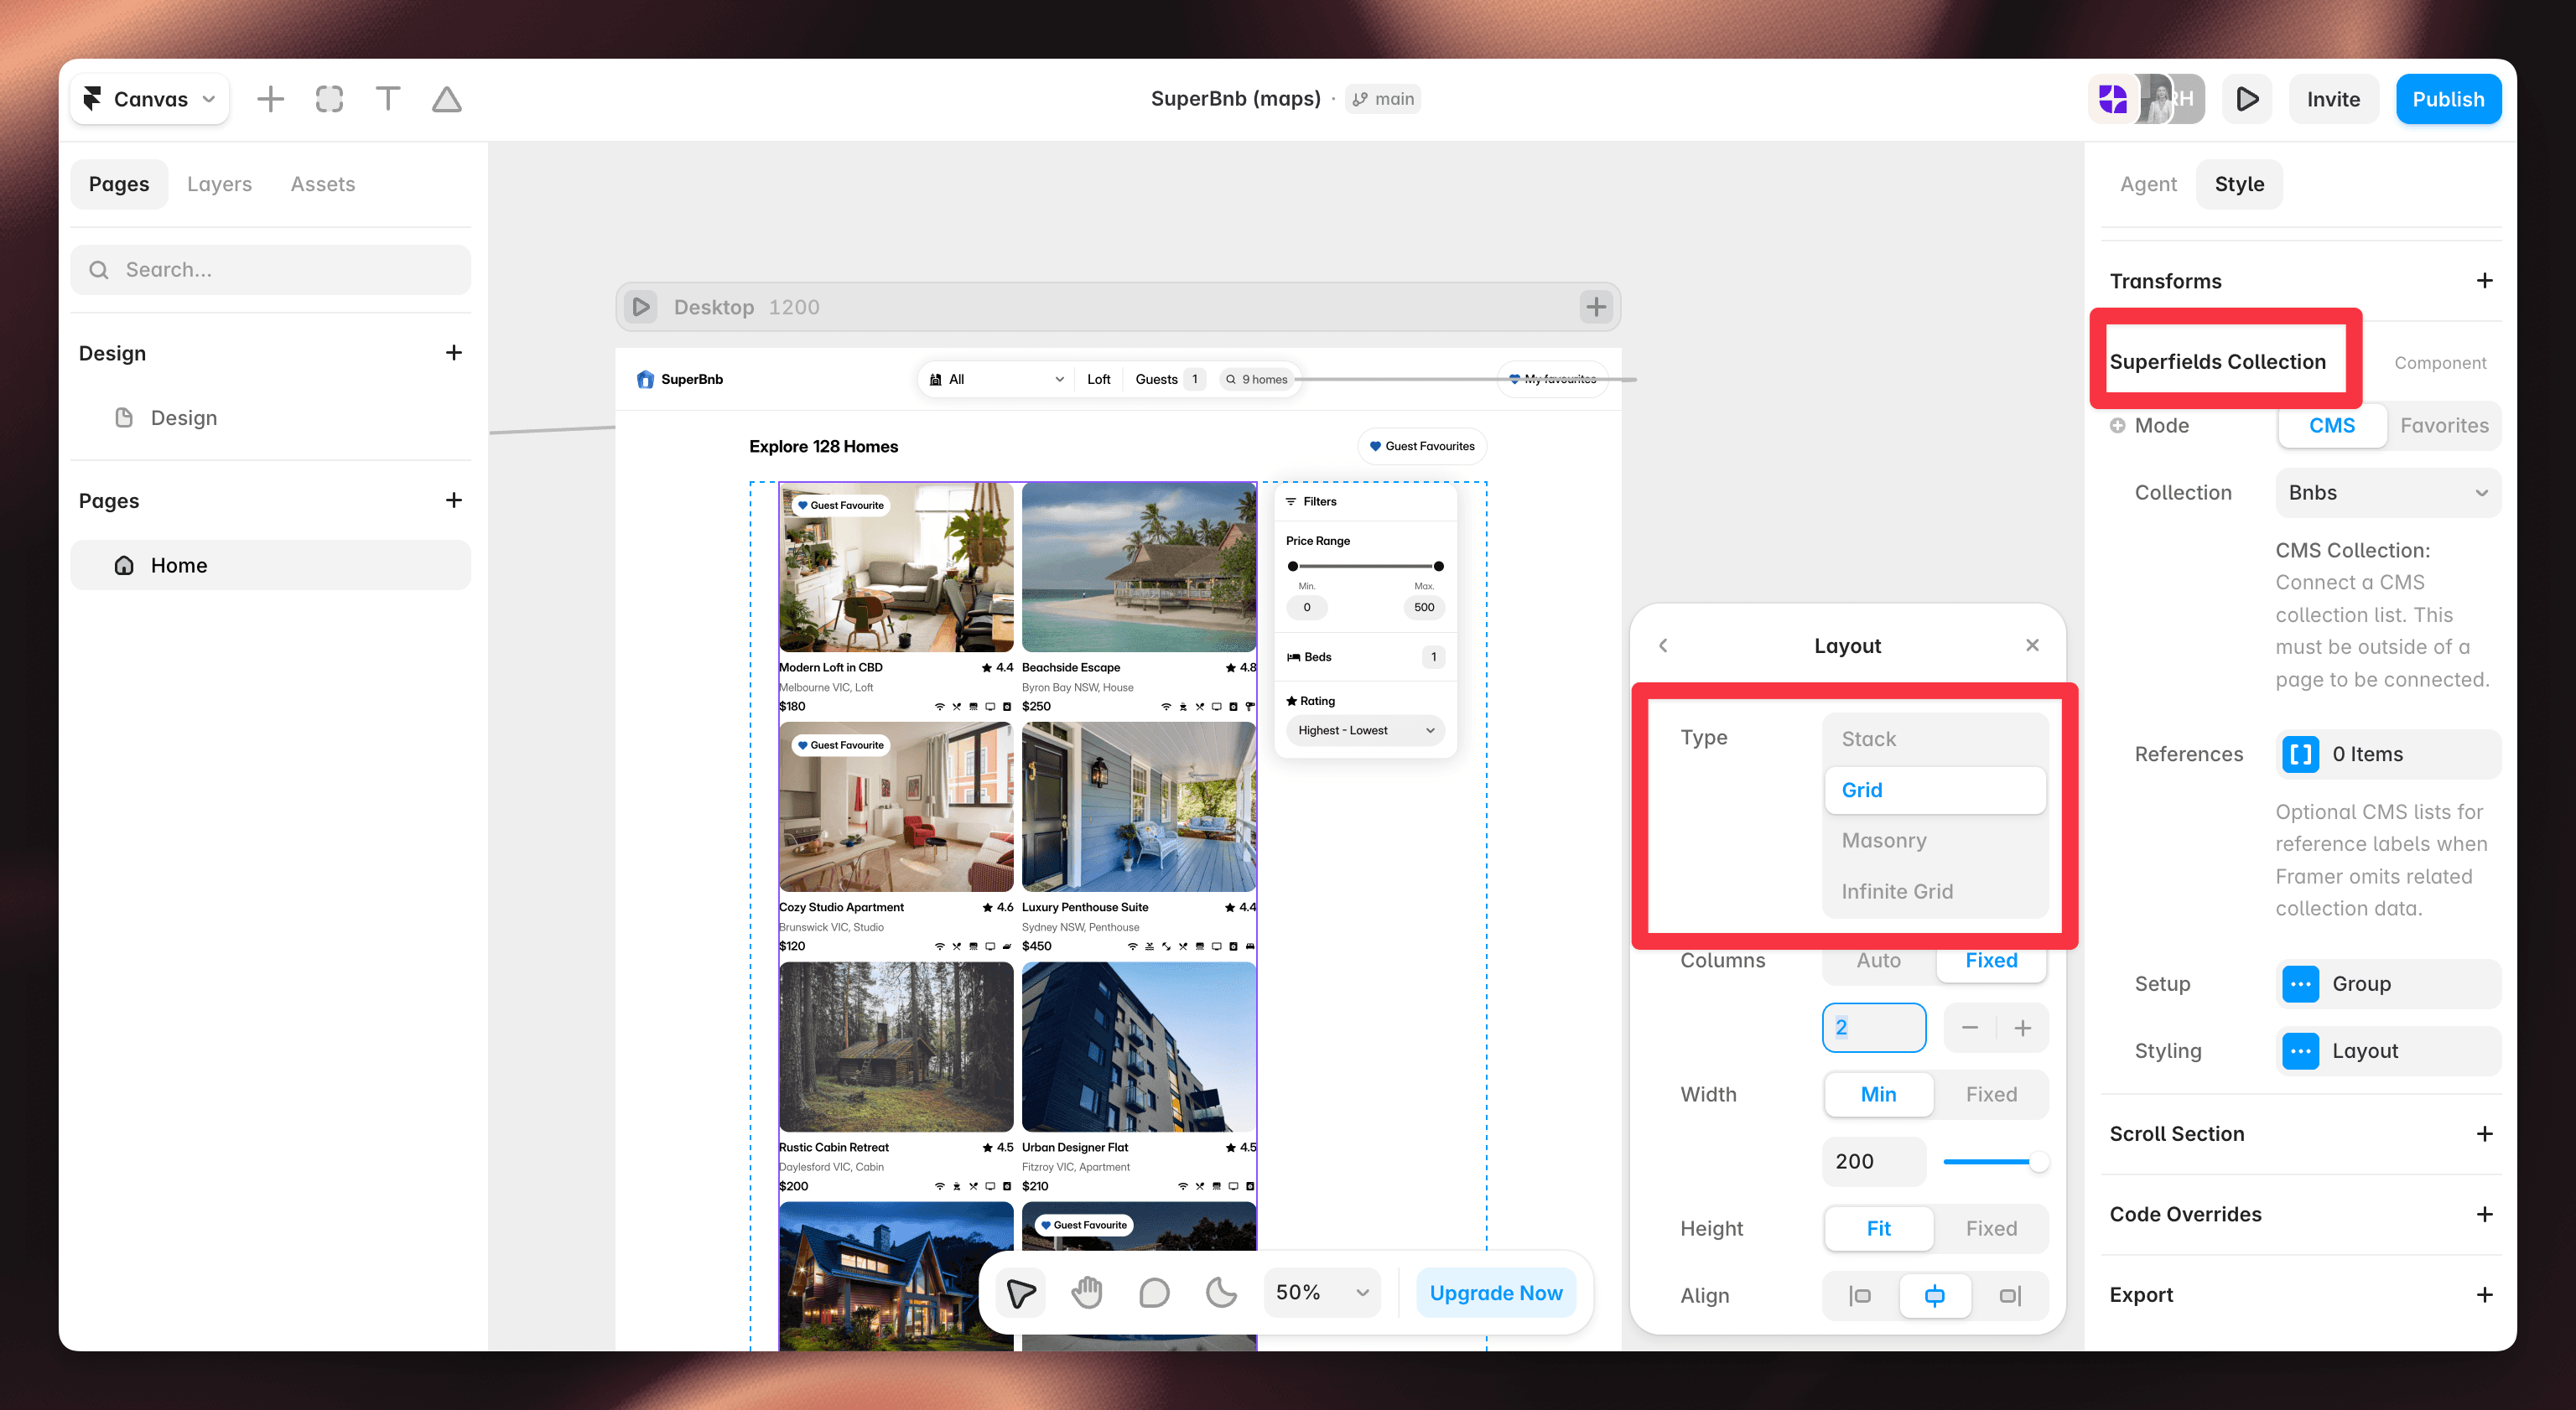Align items to the center
Screen dimensions: 2576x1410
1935,1296
